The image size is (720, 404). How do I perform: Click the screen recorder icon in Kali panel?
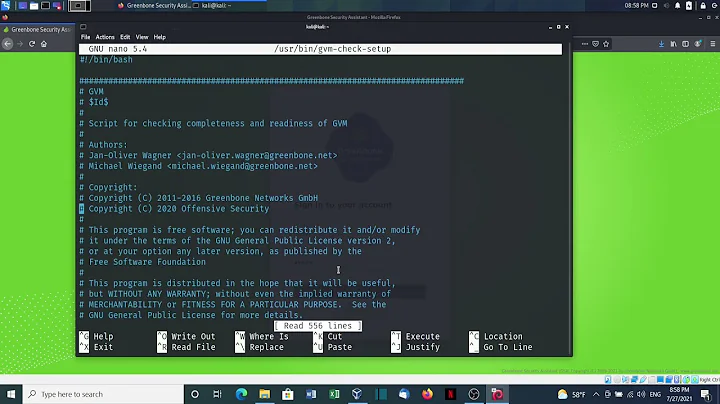(57, 6)
